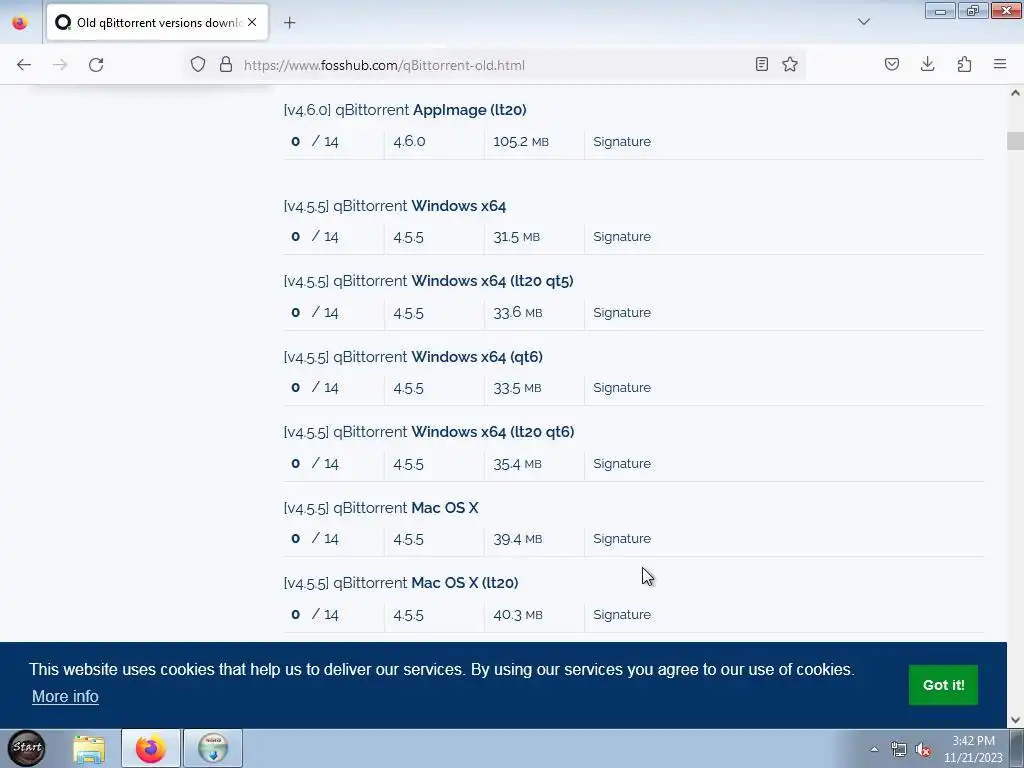Open Signature for the 35.4 MB file

click(x=622, y=463)
